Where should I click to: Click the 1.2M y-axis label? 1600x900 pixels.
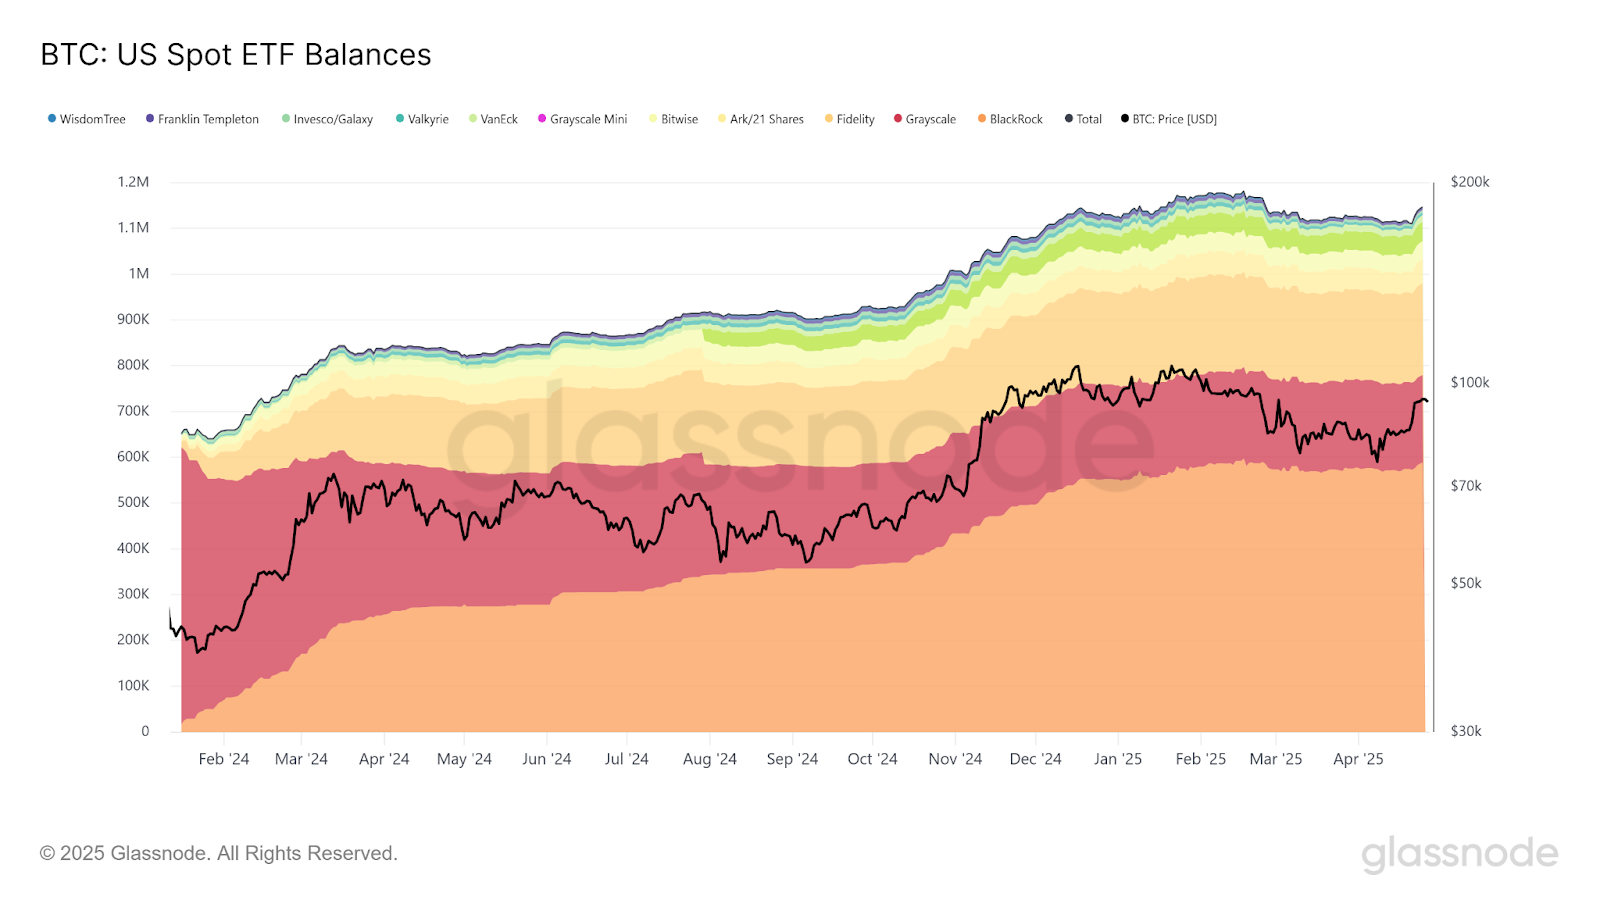(x=133, y=182)
